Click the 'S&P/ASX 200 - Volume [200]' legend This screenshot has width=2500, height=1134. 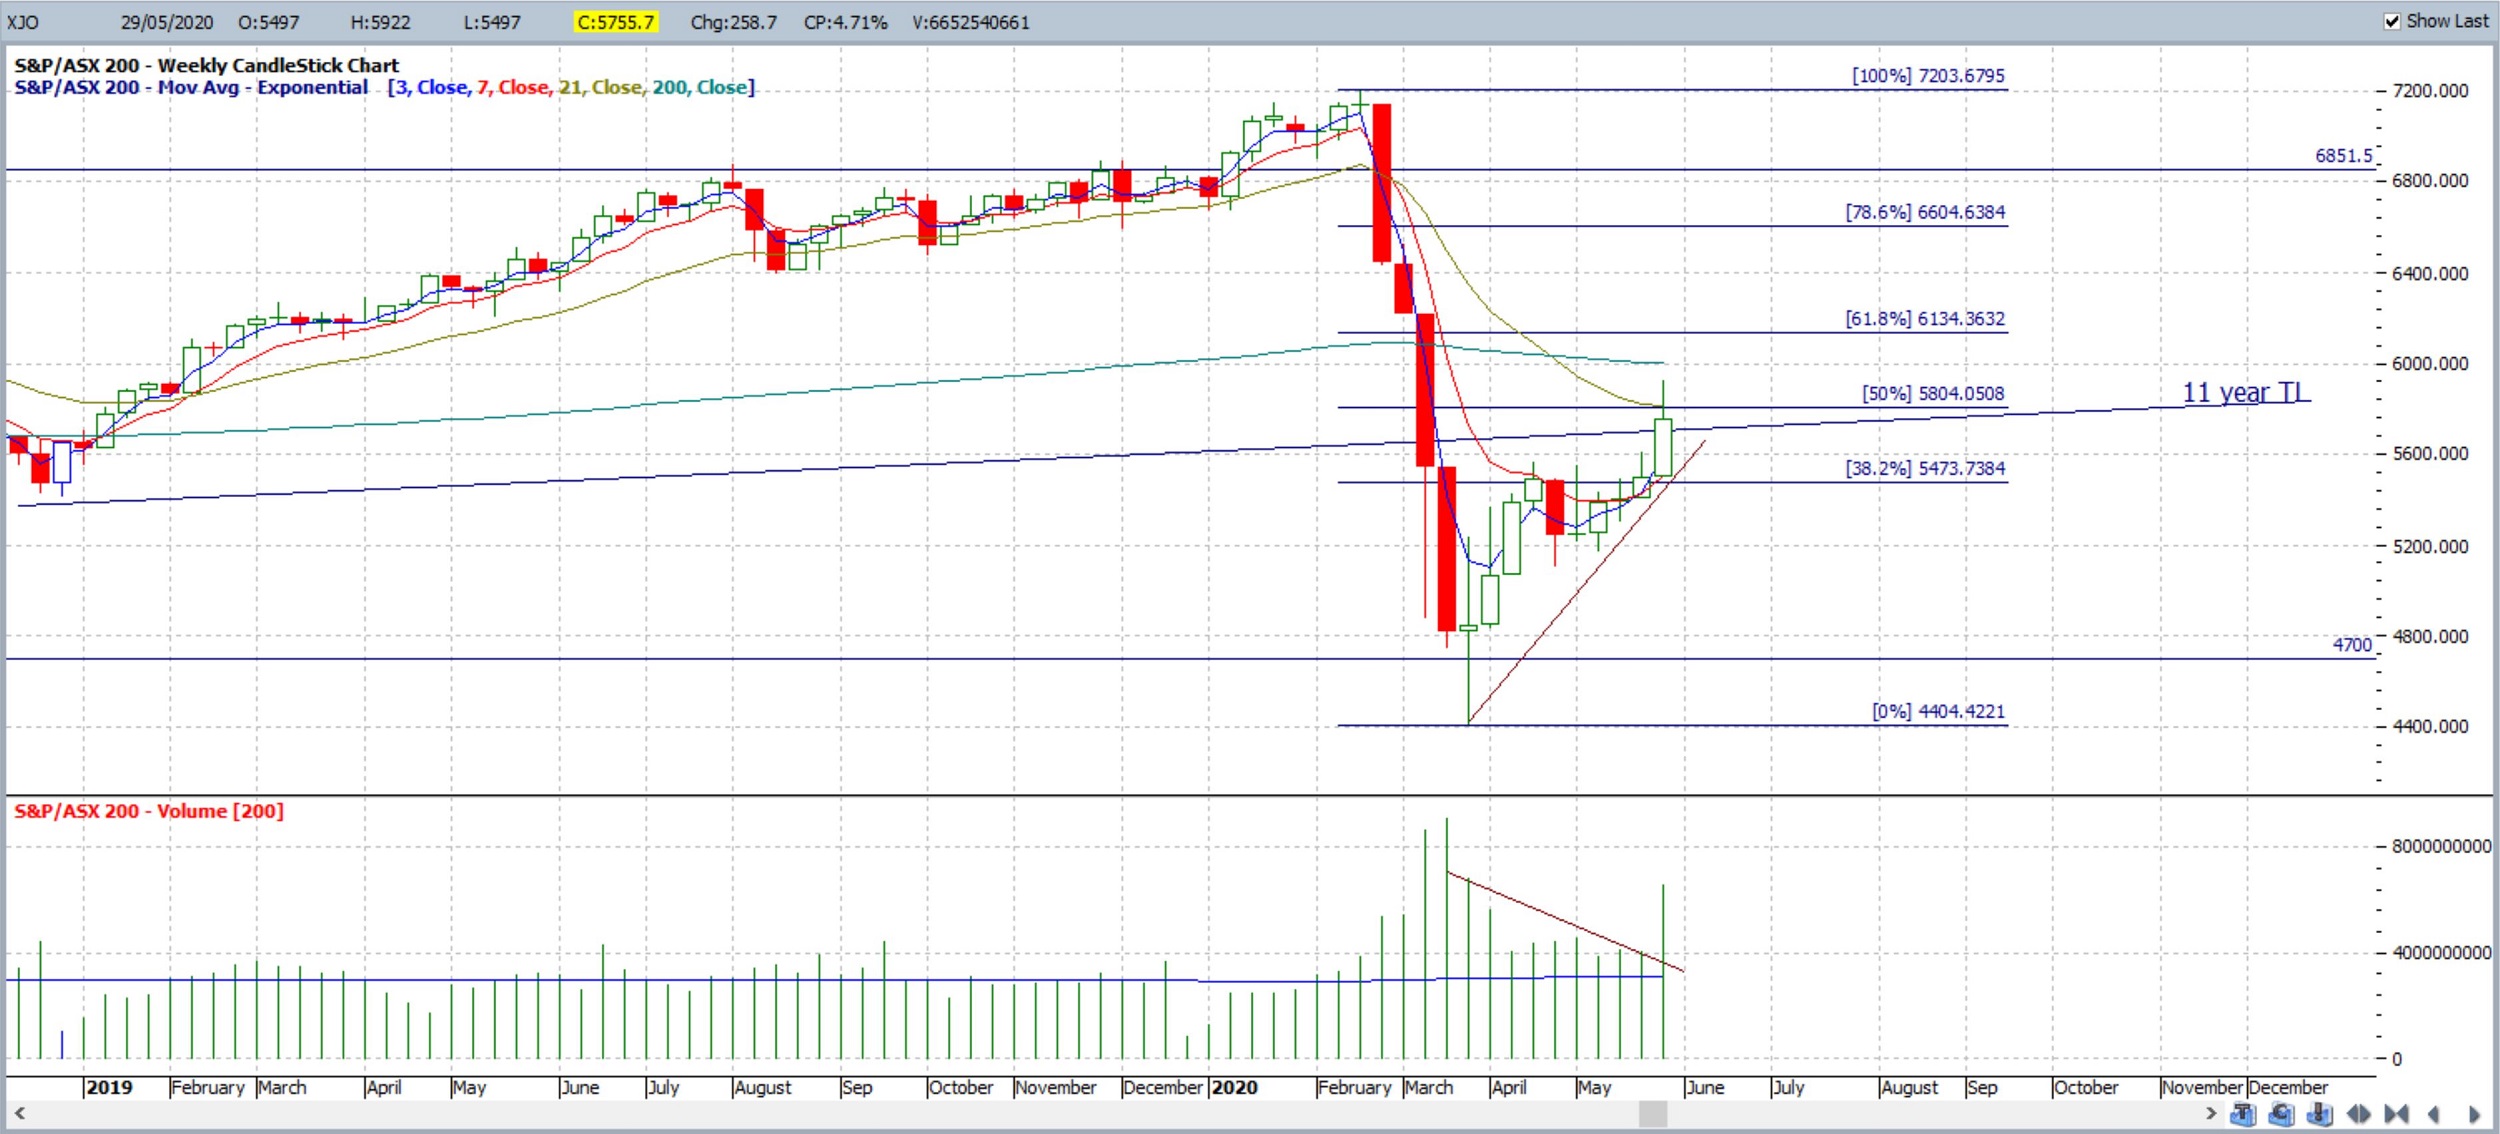(149, 811)
